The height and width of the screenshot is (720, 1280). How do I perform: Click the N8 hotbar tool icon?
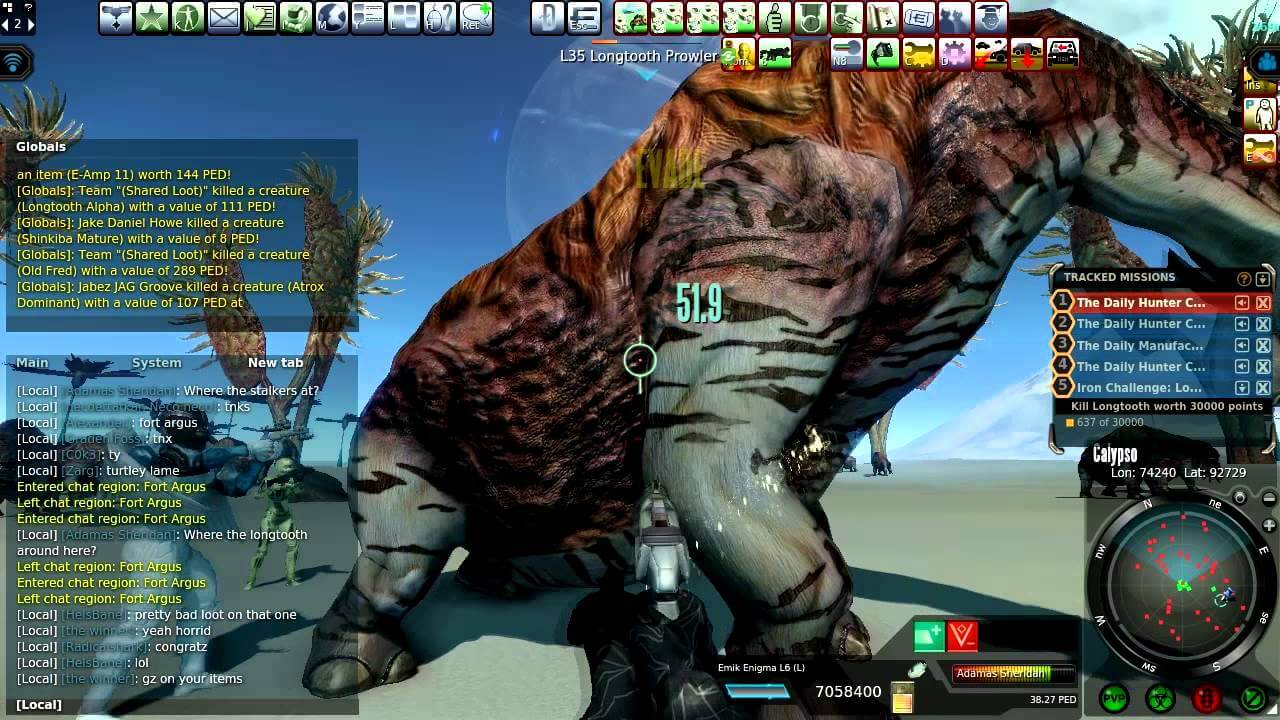tap(846, 53)
